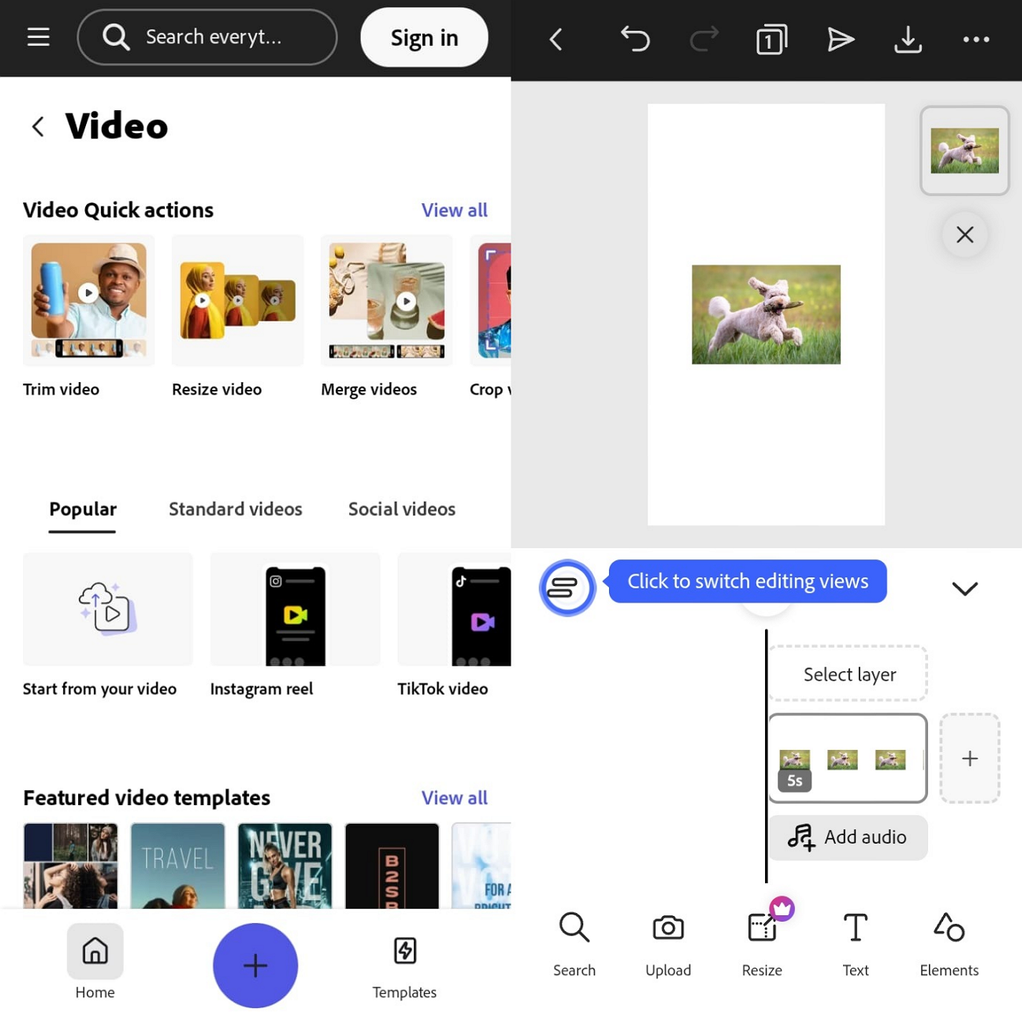Open the Trim video quick action
The height and width of the screenshot is (1024, 1022).
88,317
